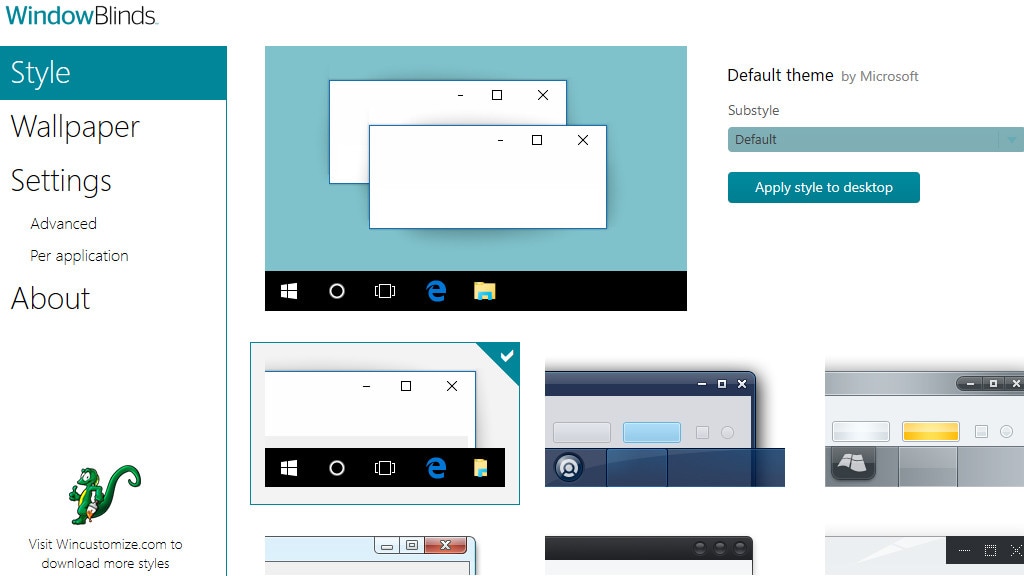
Task: Click Task View icon in selected thumbnail taskbar
Action: click(385, 468)
